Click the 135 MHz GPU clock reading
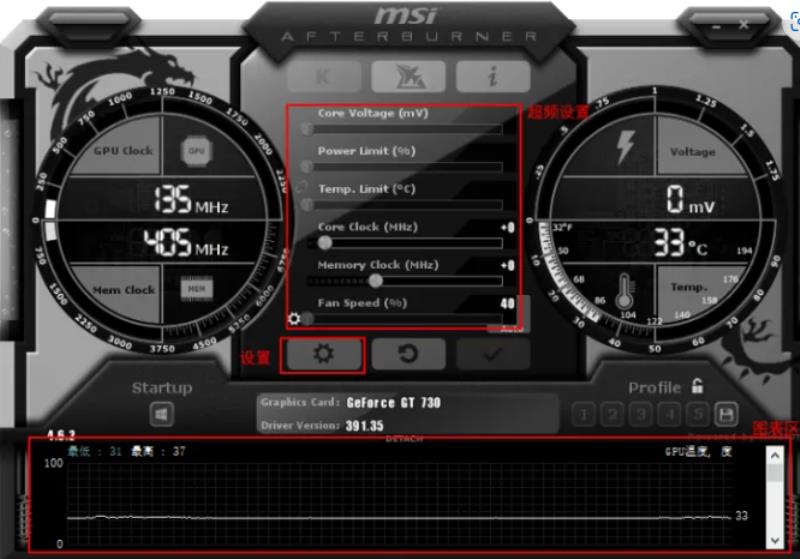The width and height of the screenshot is (800, 559). (191, 199)
